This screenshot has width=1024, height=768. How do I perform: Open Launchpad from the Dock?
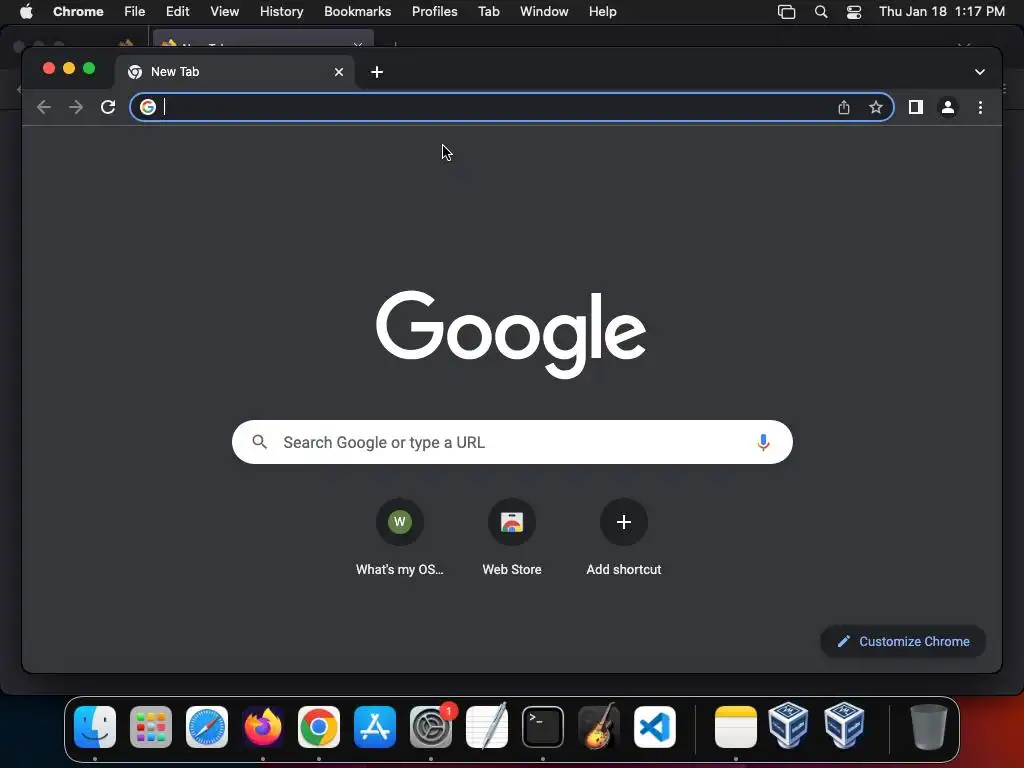151,727
